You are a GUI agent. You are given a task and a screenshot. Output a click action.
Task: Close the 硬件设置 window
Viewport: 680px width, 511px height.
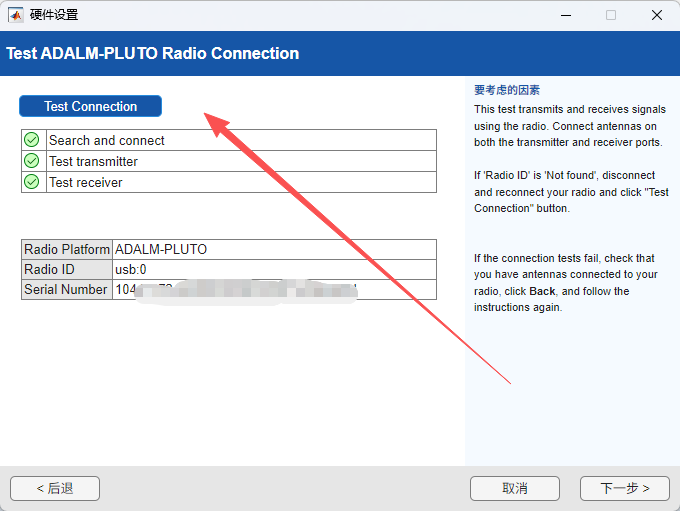657,15
